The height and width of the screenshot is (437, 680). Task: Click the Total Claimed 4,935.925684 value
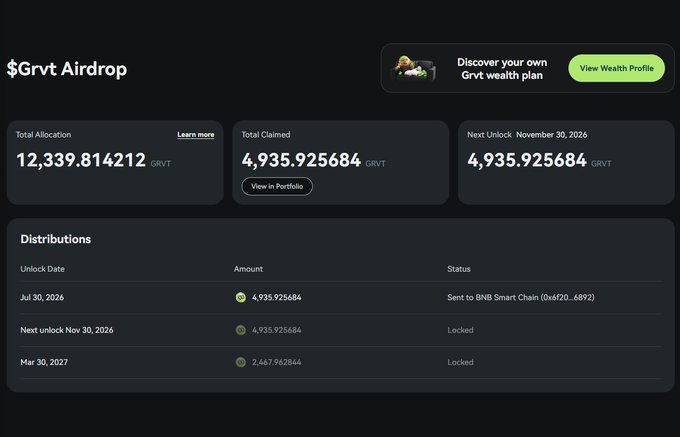click(301, 160)
